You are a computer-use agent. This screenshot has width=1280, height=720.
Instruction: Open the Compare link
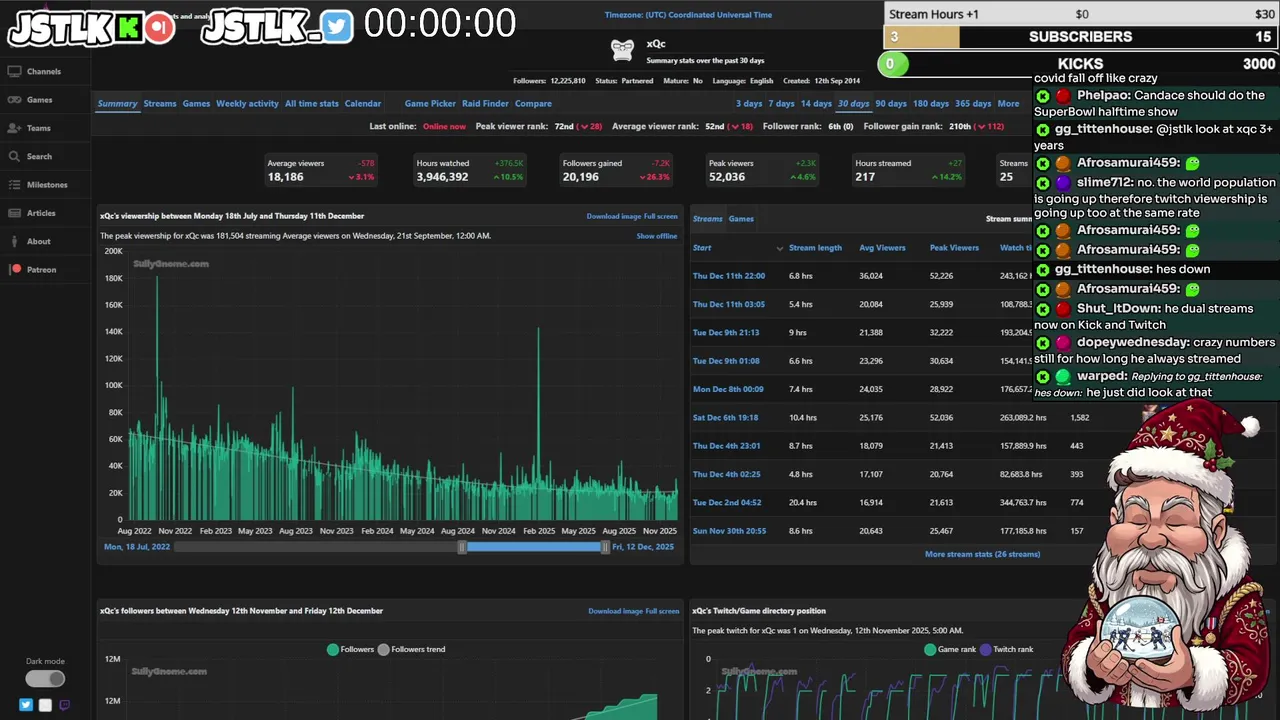[x=533, y=104]
